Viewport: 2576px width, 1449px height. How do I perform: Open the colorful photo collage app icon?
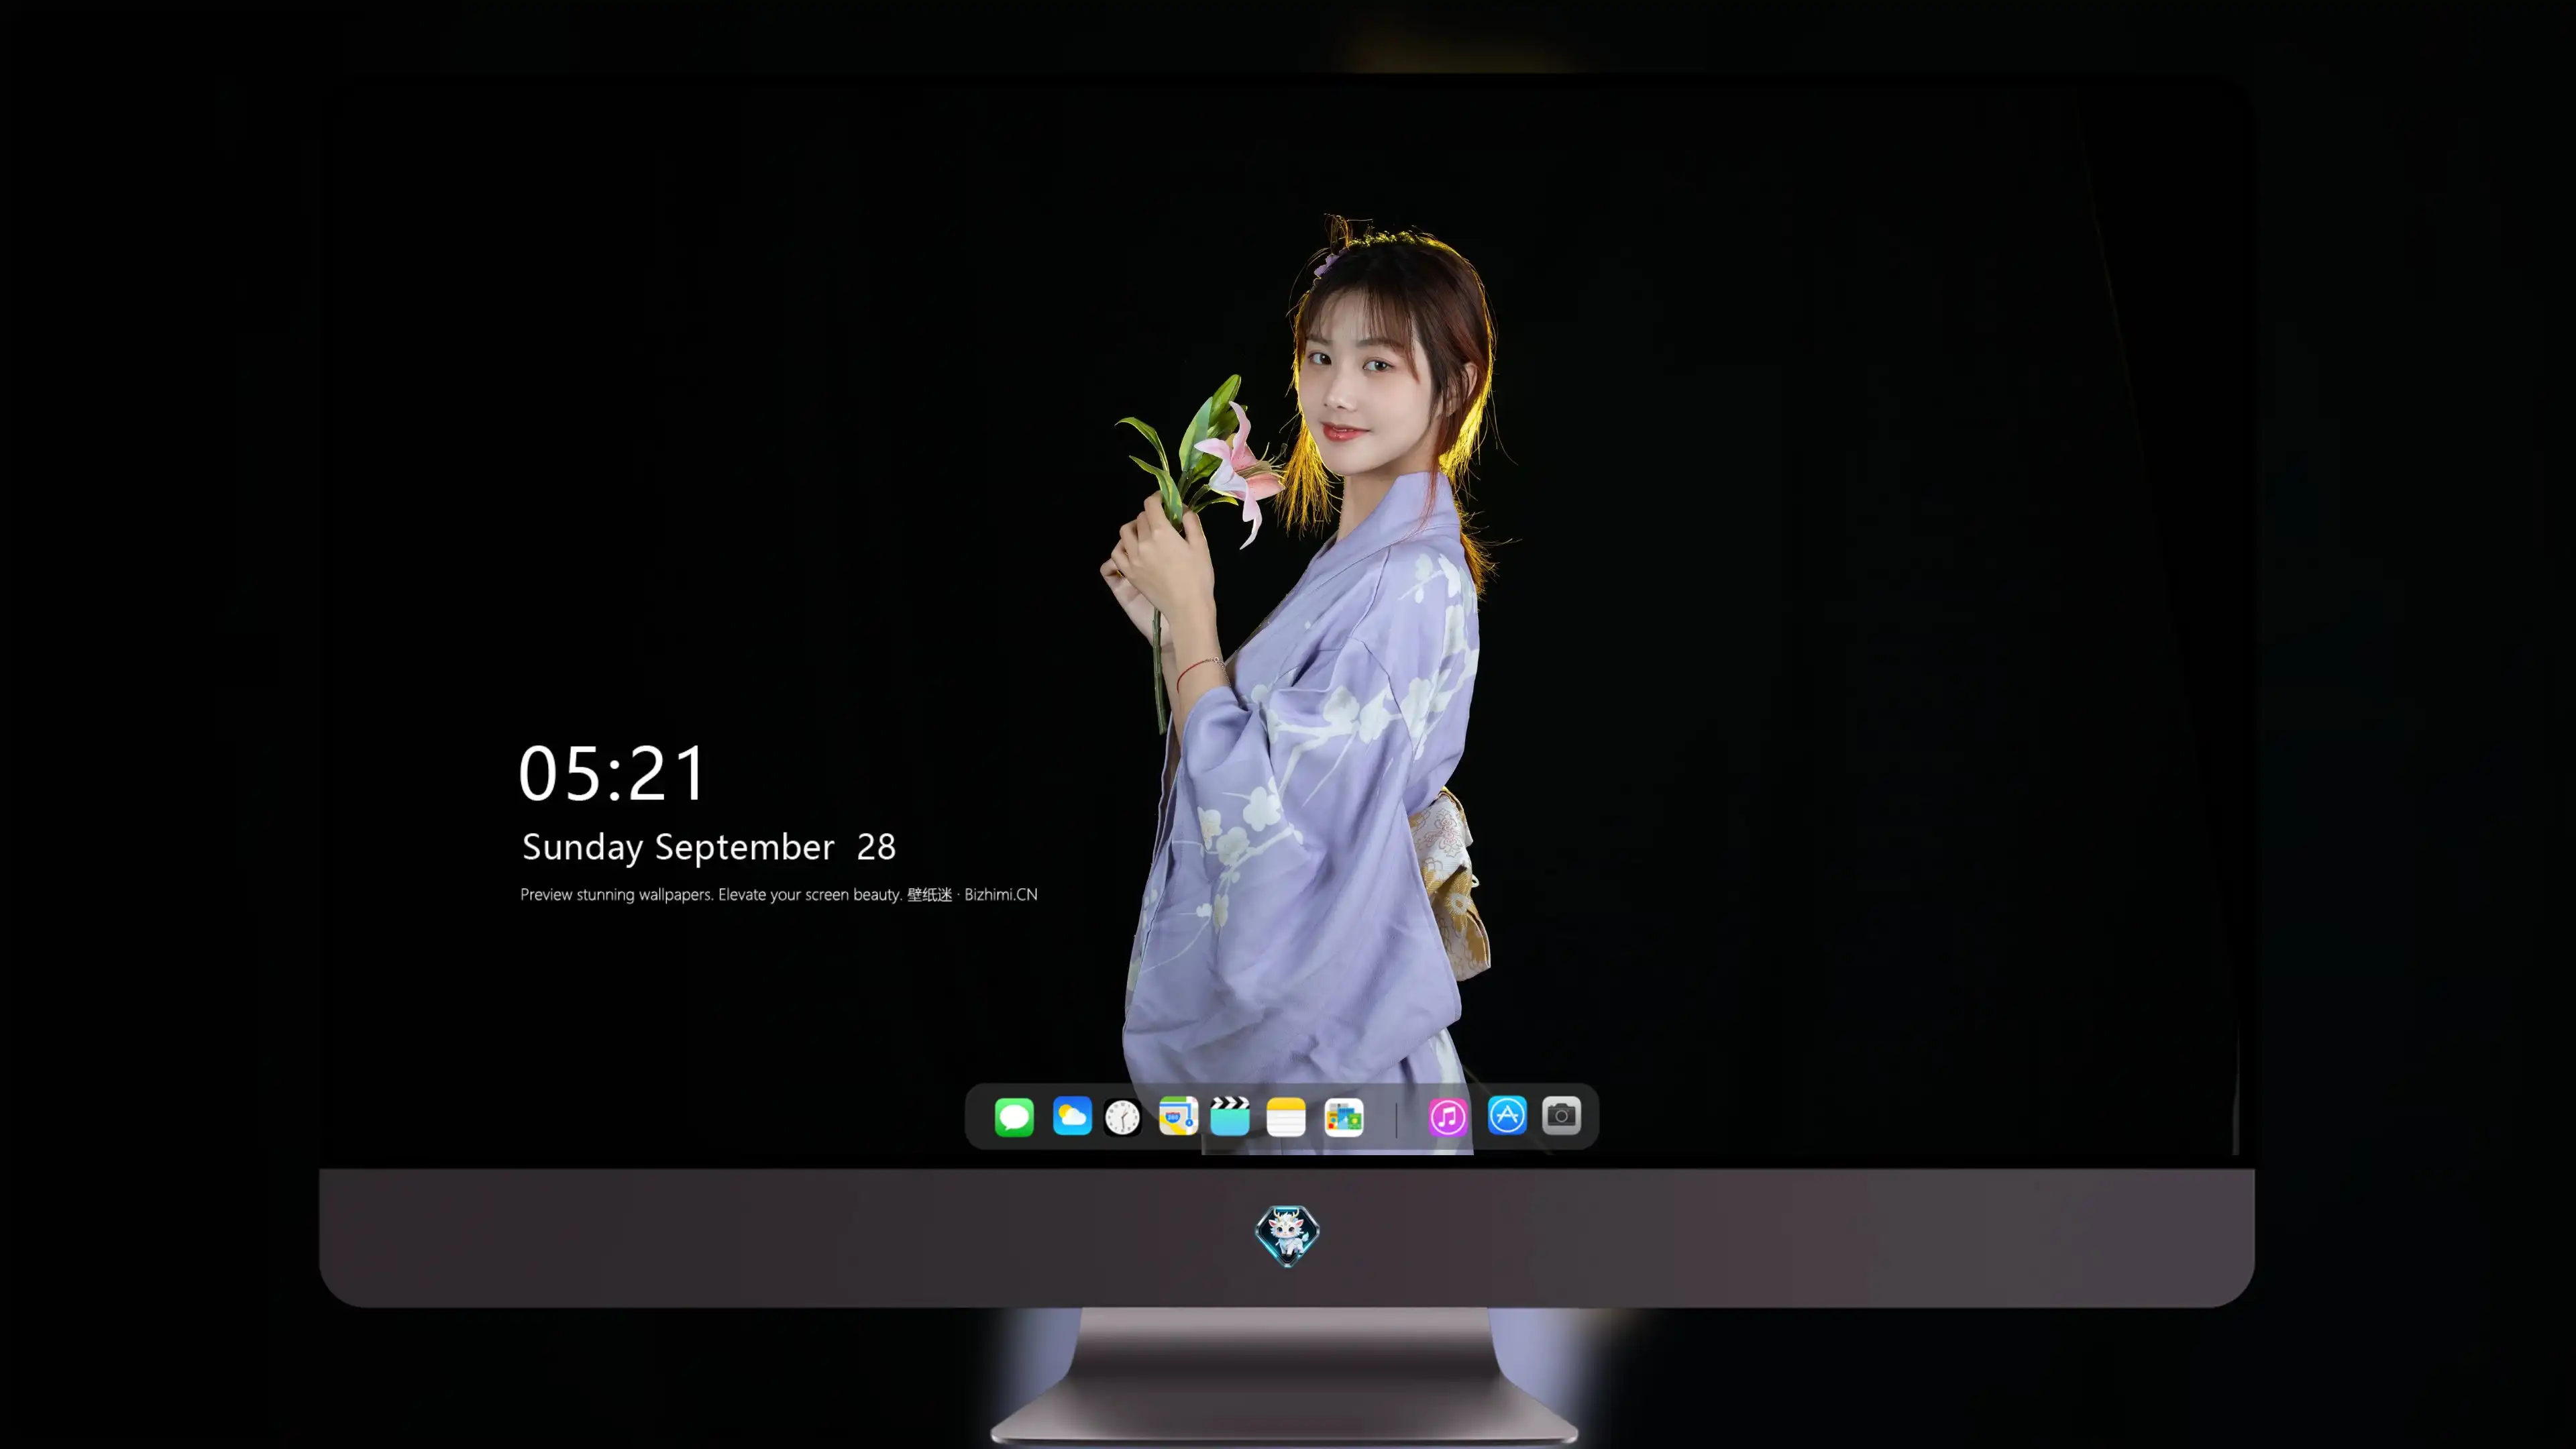(1344, 1117)
